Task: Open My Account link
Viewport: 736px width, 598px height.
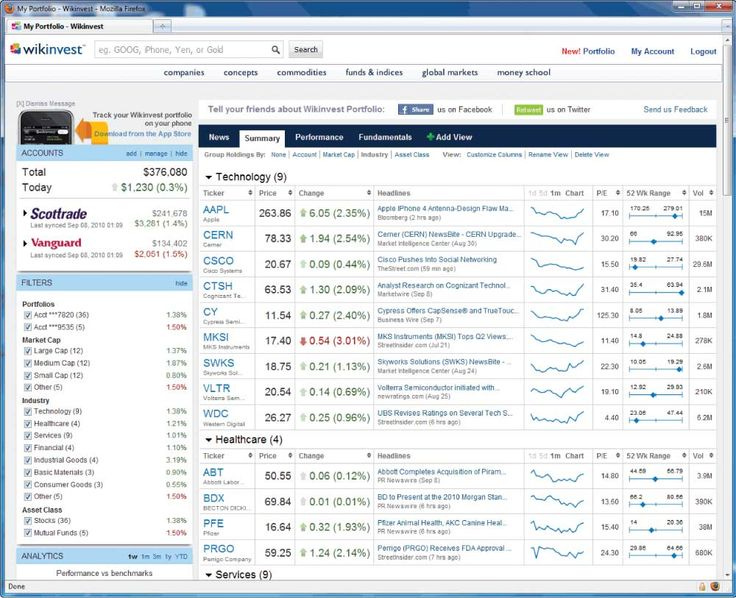Action: coord(652,51)
